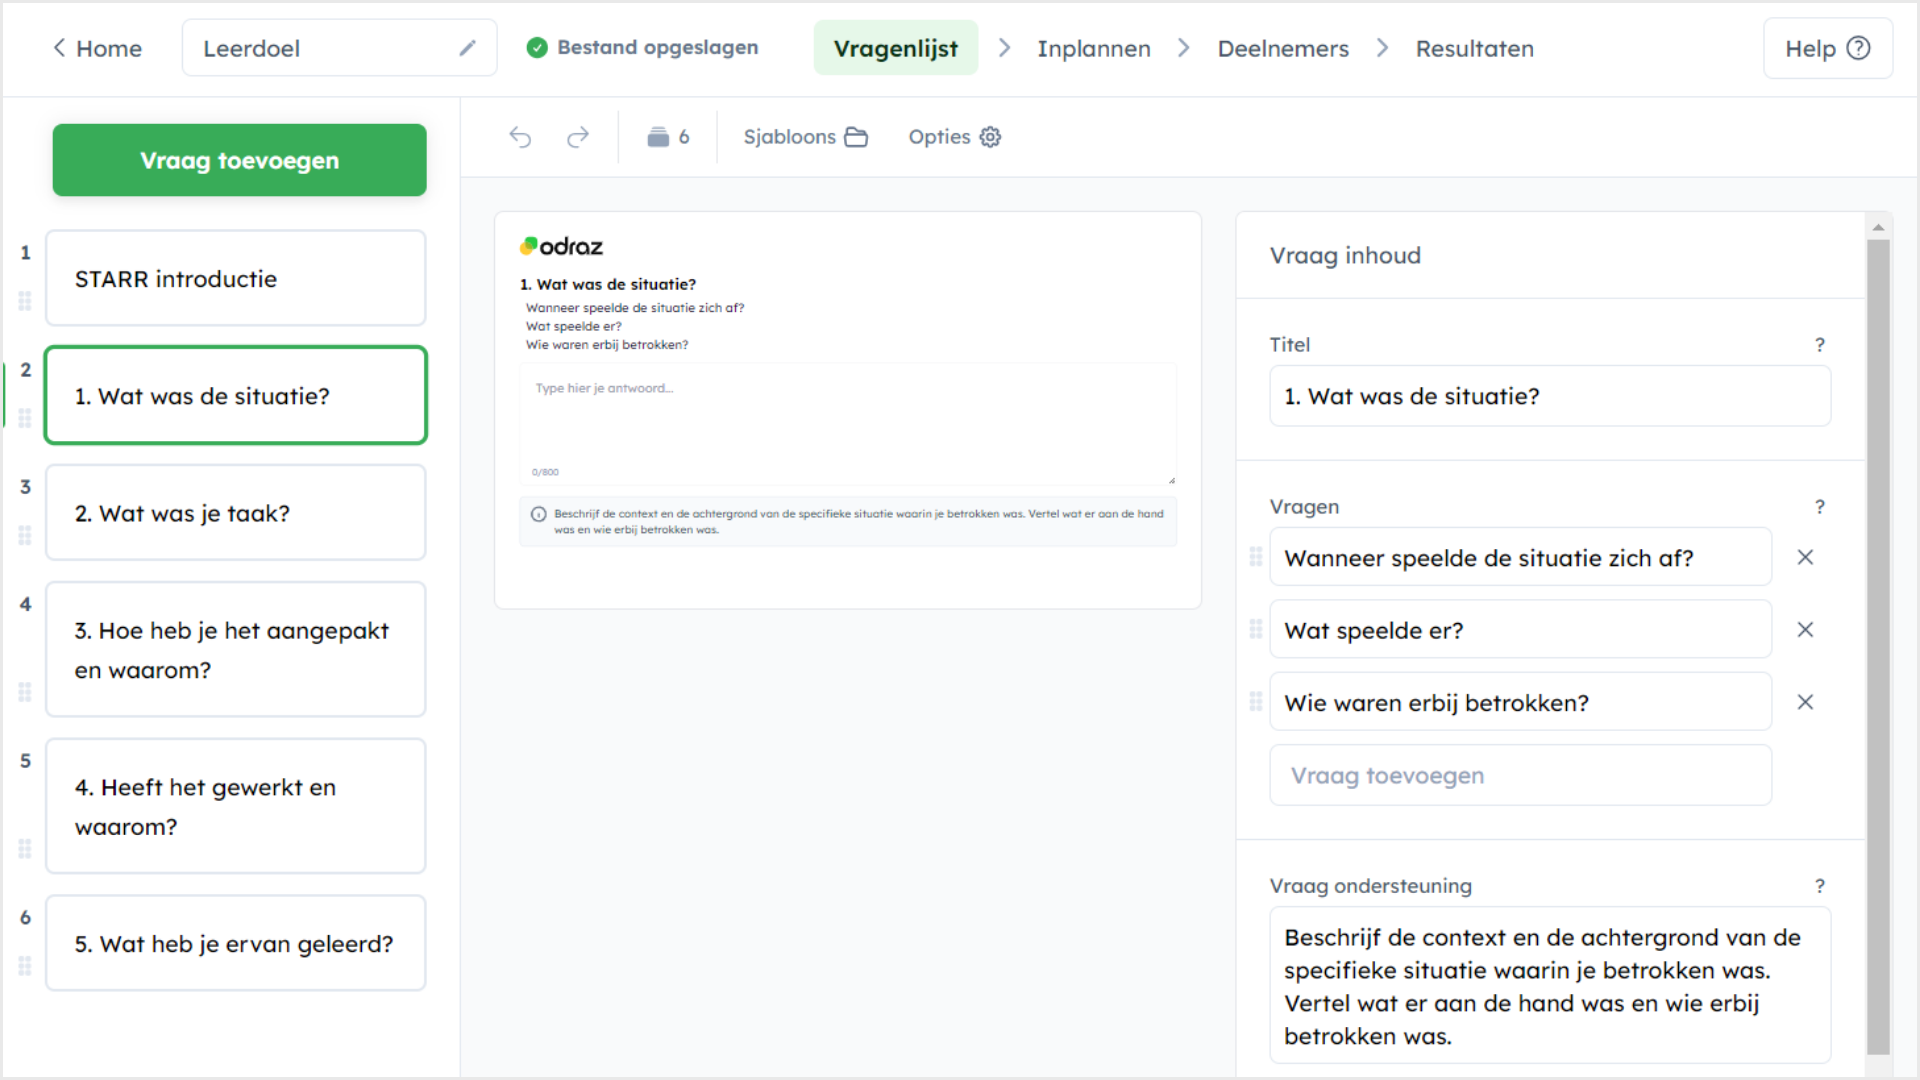The height and width of the screenshot is (1080, 1920).
Task: Click the right panel scrollbar
Action: 1878,646
